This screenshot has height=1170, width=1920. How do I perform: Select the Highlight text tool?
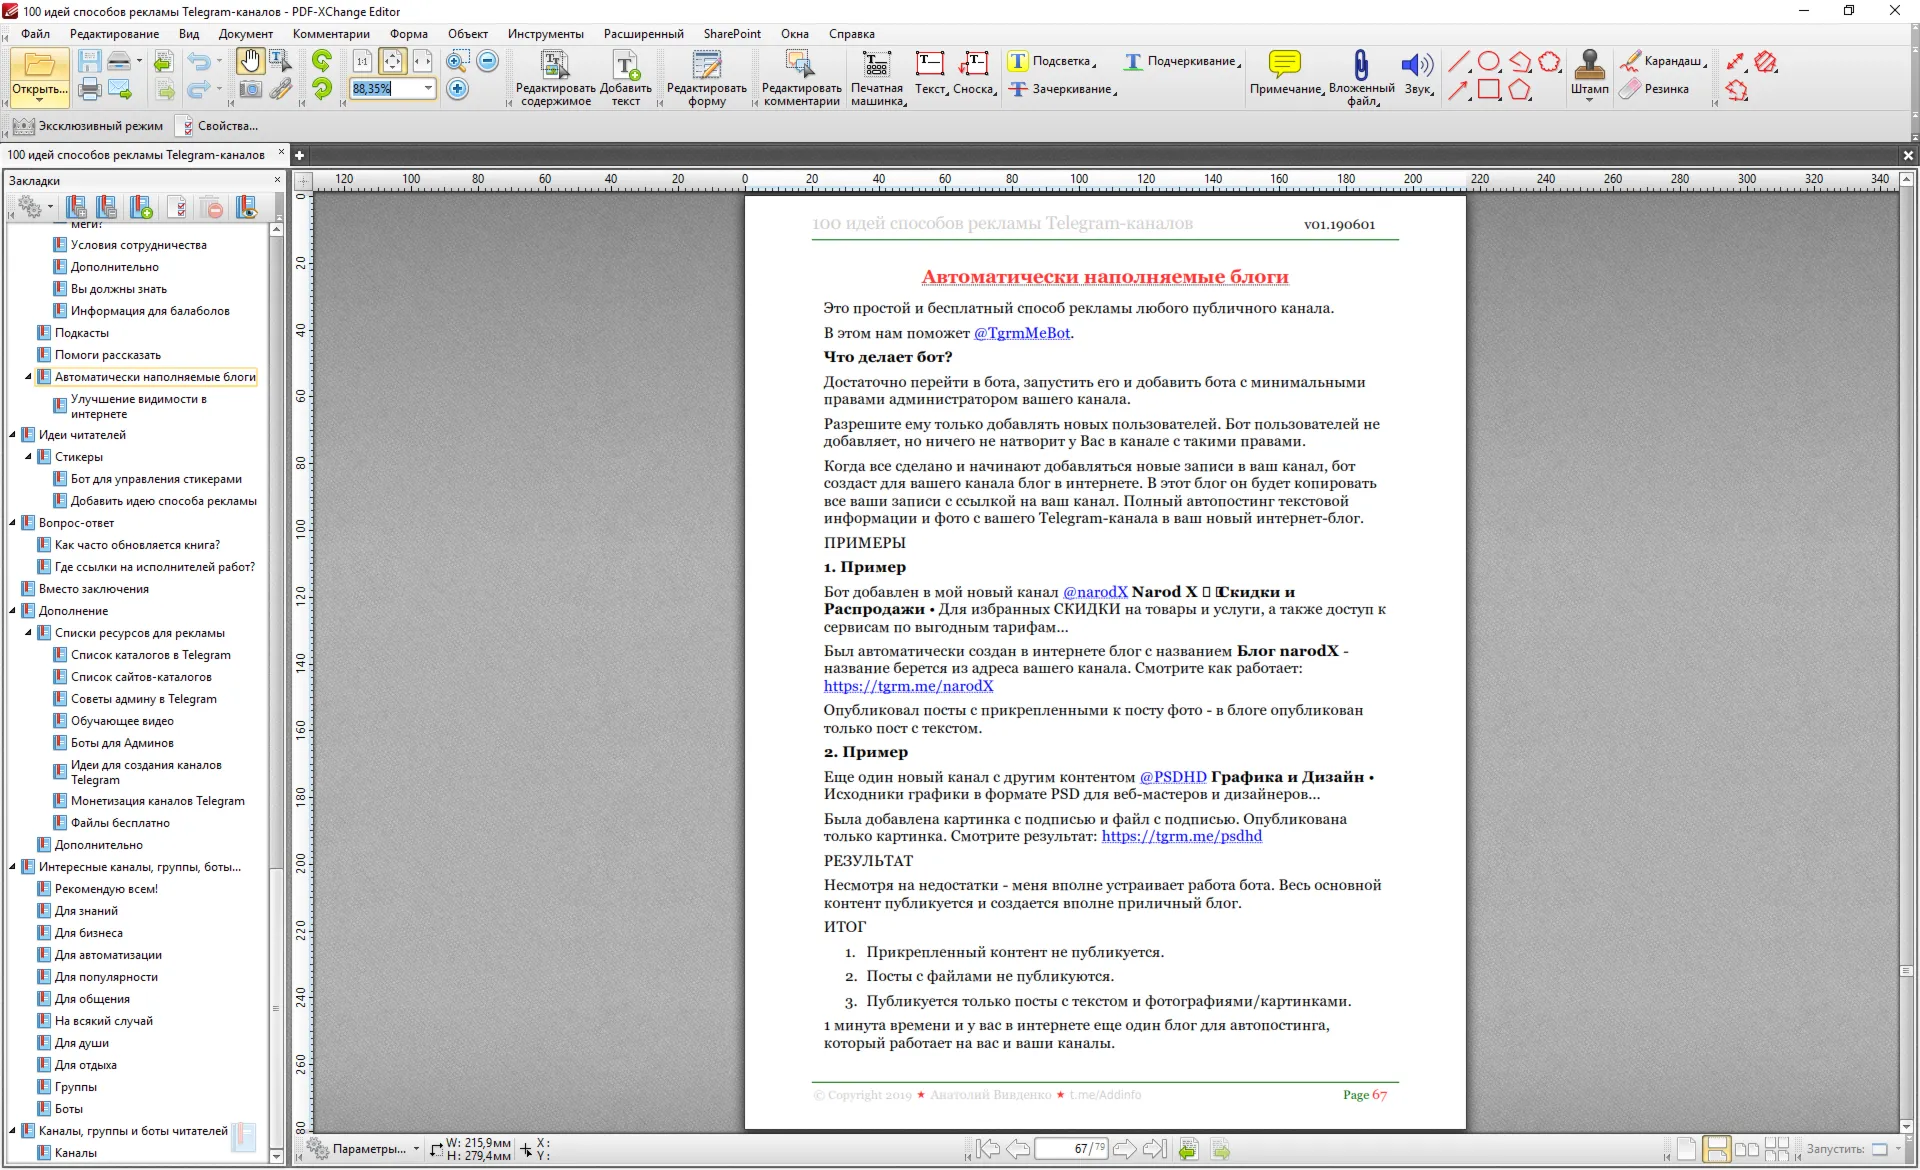(x=1051, y=61)
